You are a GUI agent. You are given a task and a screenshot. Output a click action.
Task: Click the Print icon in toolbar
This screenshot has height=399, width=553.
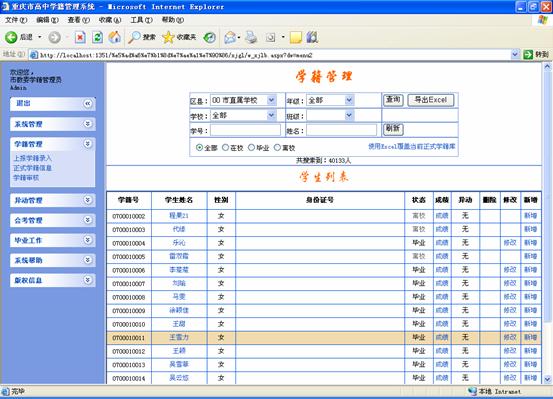click(x=251, y=37)
